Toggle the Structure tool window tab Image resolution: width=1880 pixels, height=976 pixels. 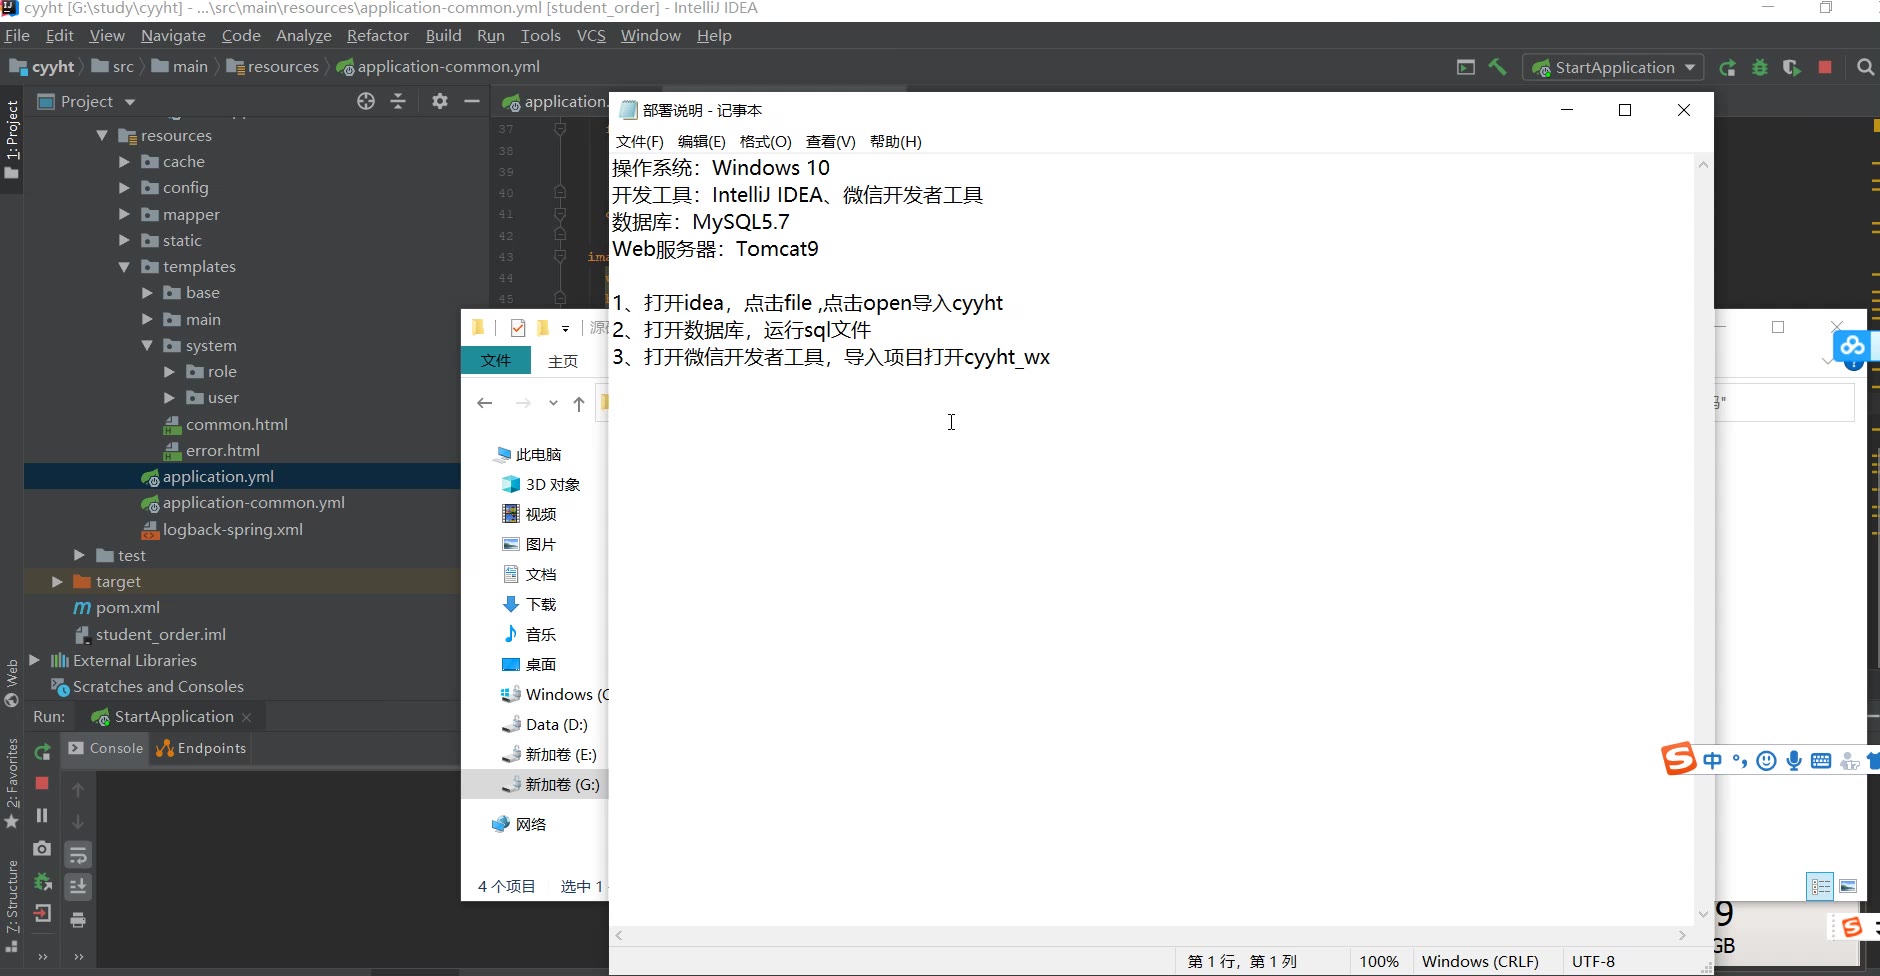[12, 906]
